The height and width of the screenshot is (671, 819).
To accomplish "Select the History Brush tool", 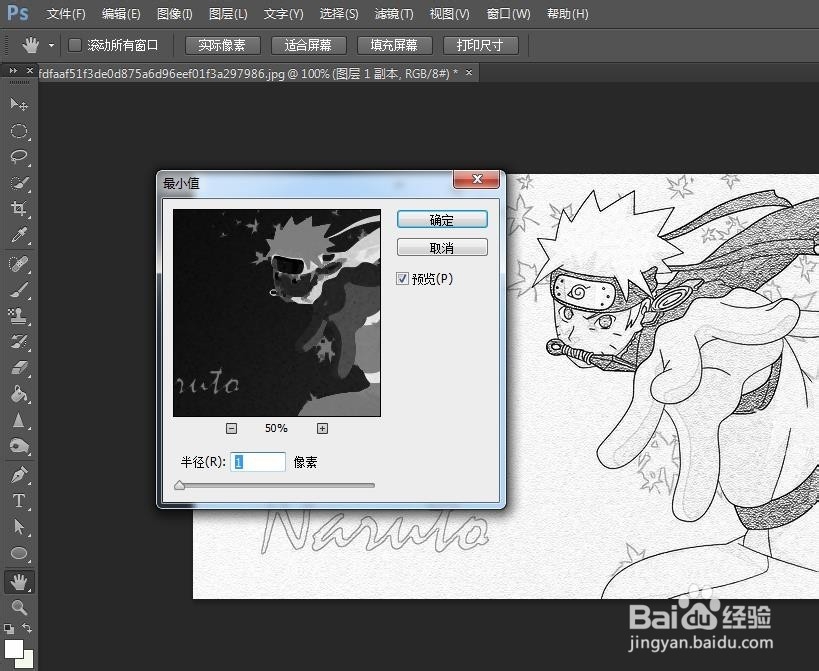I will click(x=19, y=342).
